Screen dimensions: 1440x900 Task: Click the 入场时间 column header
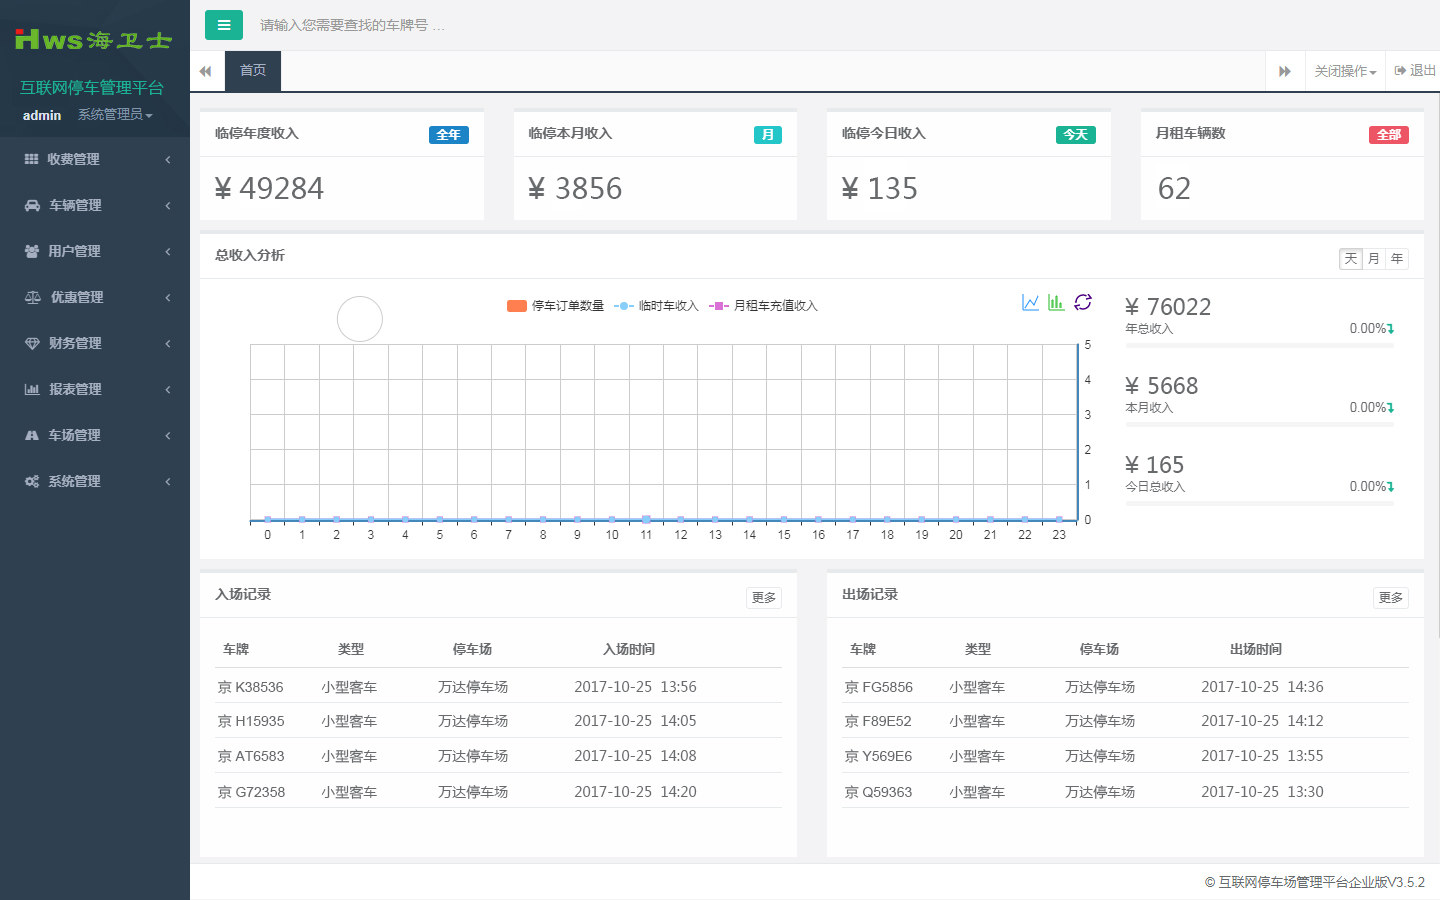(629, 649)
